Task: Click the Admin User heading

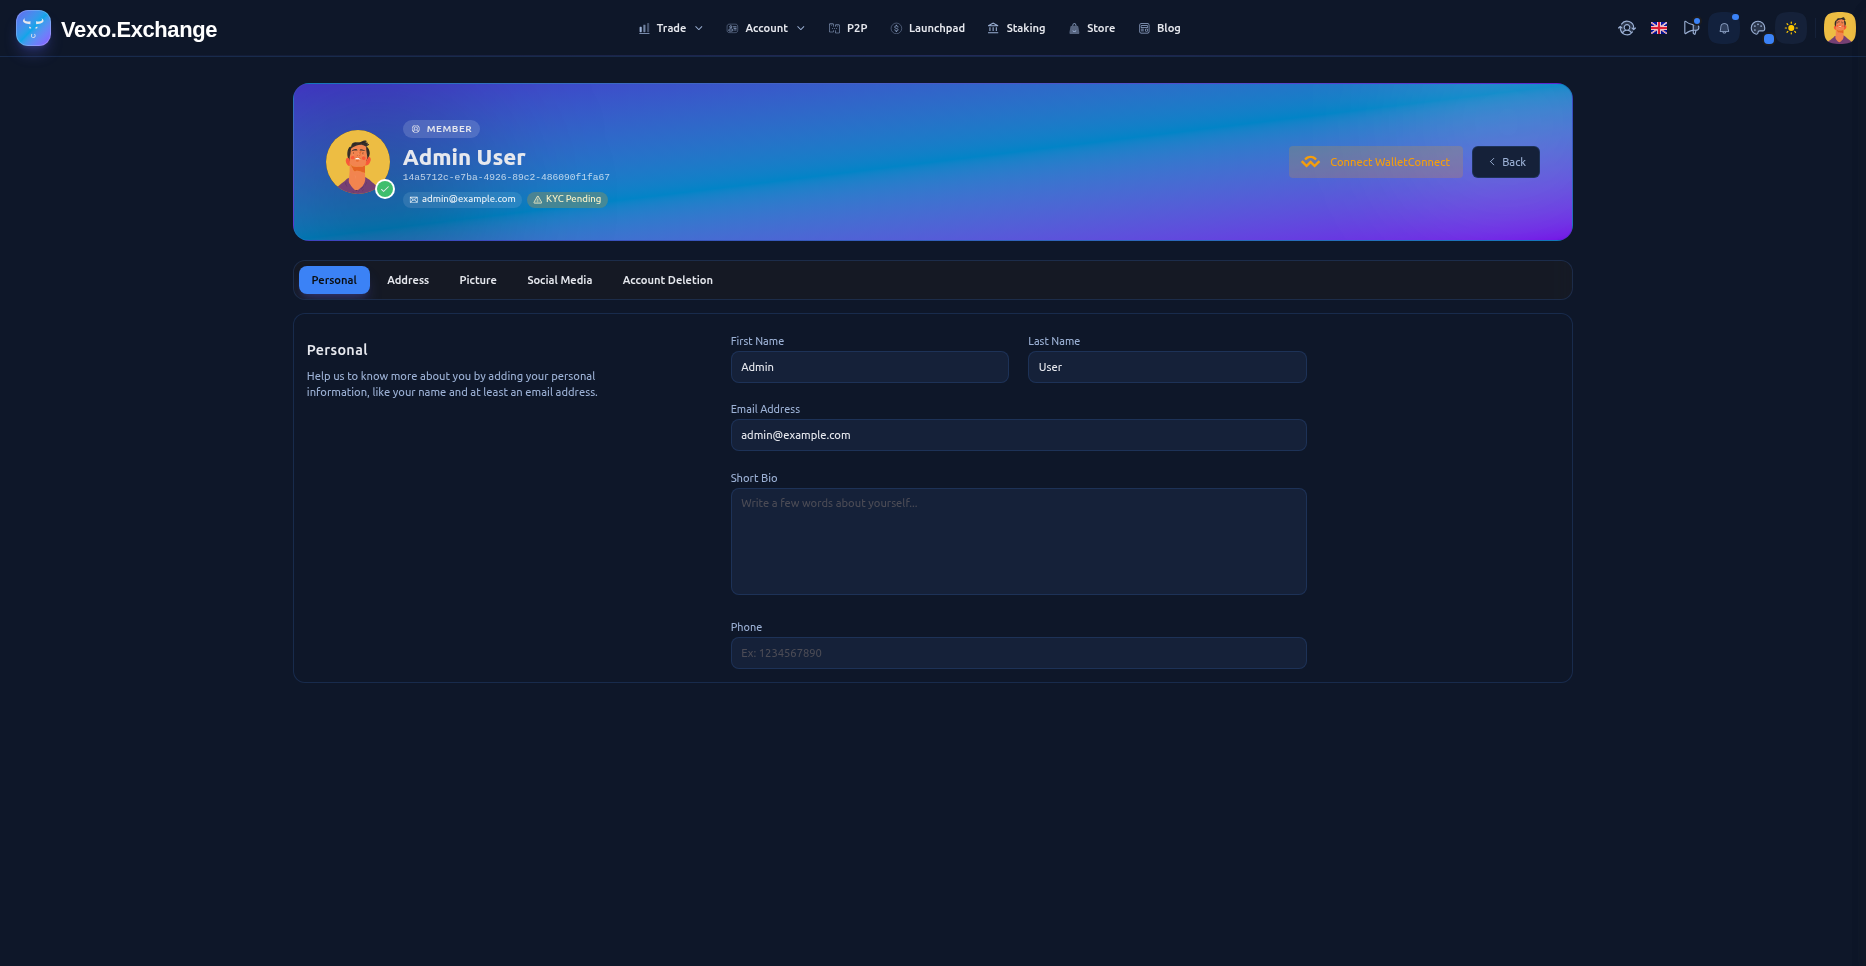Action: click(x=464, y=157)
